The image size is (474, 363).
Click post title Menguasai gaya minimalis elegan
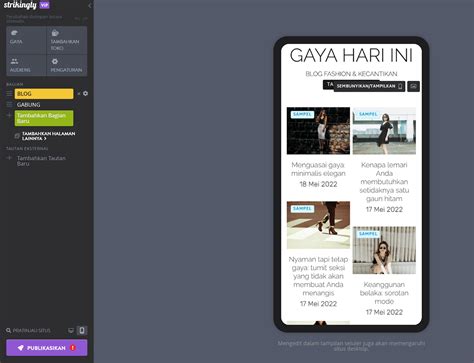[318, 169]
